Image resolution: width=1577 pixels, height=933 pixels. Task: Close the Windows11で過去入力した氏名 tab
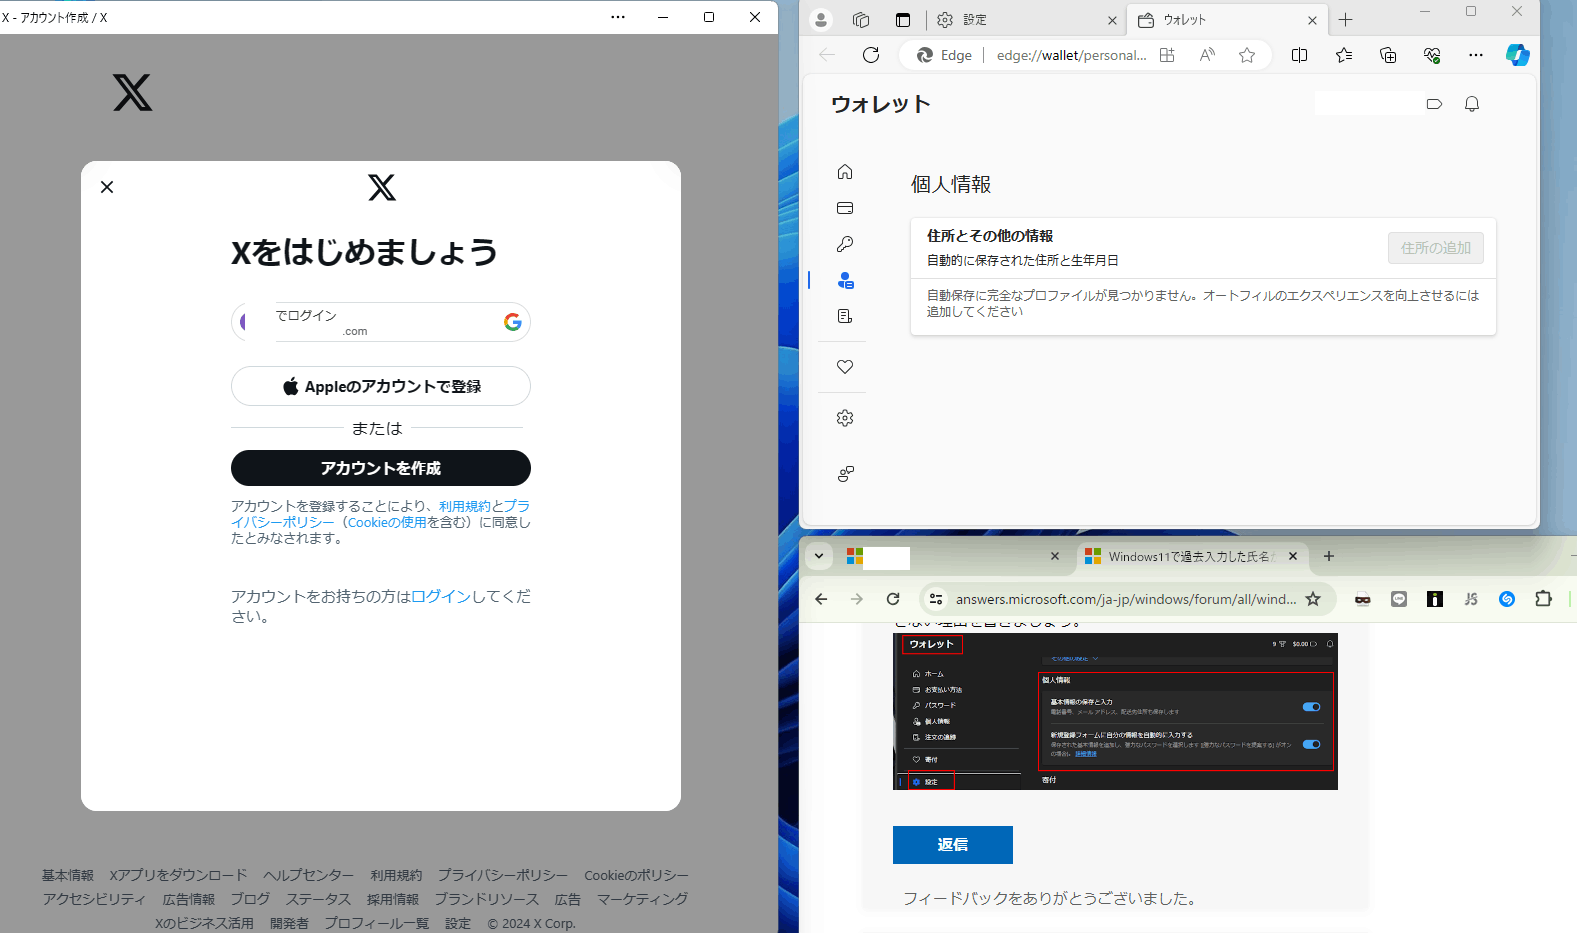tap(1293, 556)
